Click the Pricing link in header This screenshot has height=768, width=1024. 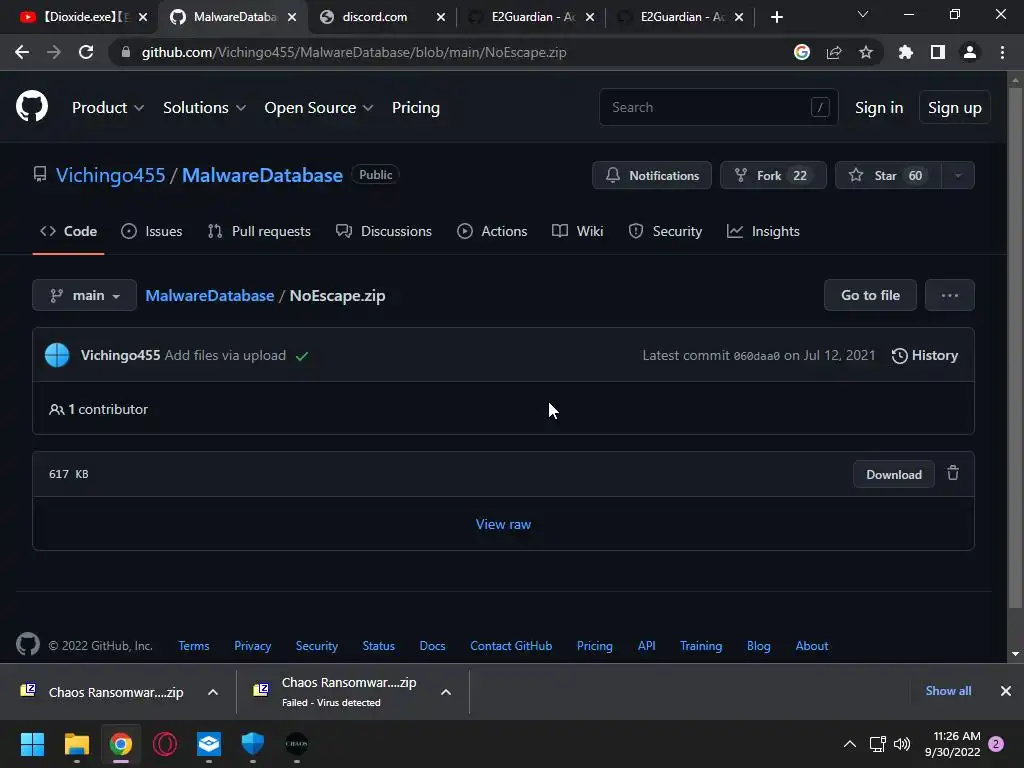415,108
